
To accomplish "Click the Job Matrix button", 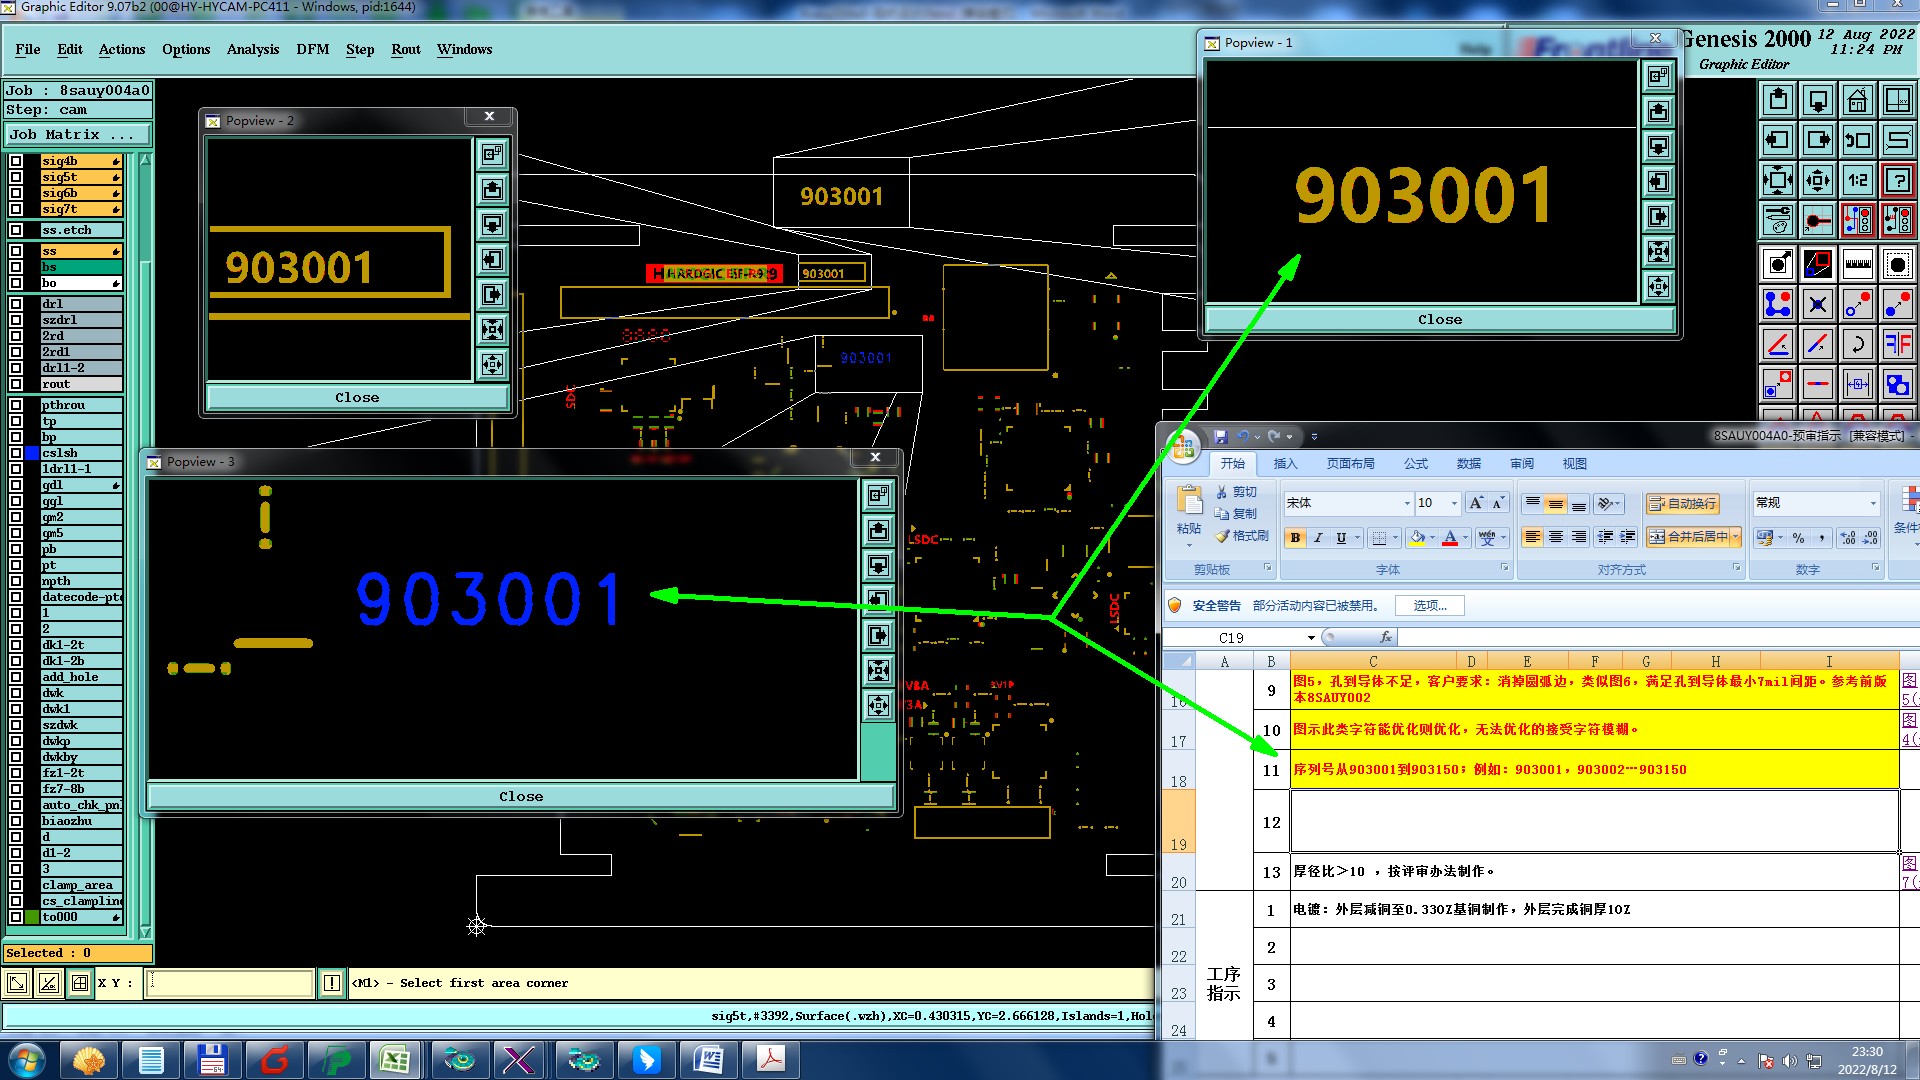I will click(x=77, y=134).
